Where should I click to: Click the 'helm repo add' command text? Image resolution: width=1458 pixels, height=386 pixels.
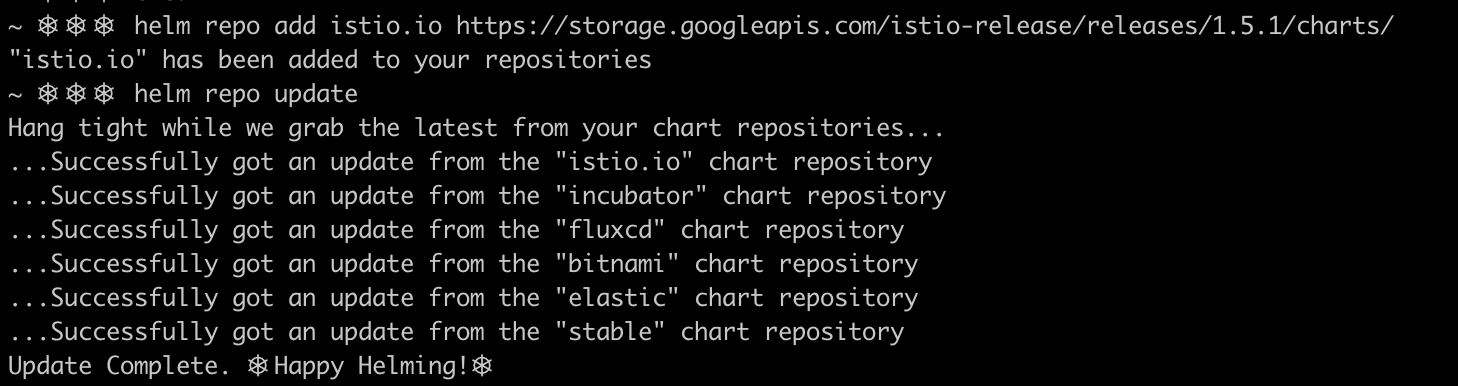(224, 26)
